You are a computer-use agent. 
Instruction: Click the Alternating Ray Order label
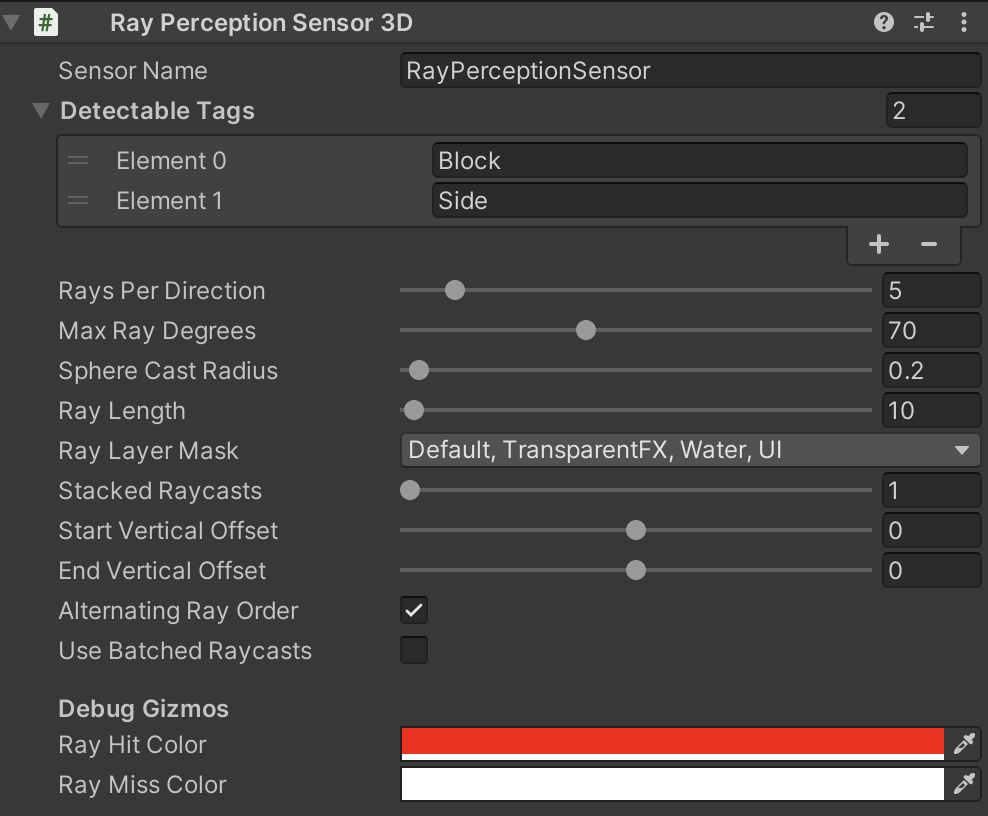pyautogui.click(x=178, y=611)
